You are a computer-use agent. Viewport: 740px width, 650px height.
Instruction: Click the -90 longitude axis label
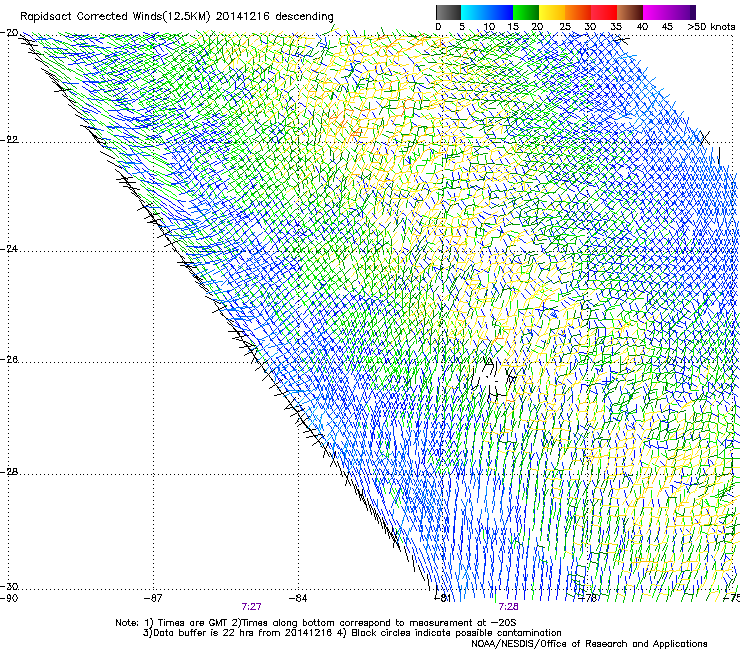(x=9, y=598)
